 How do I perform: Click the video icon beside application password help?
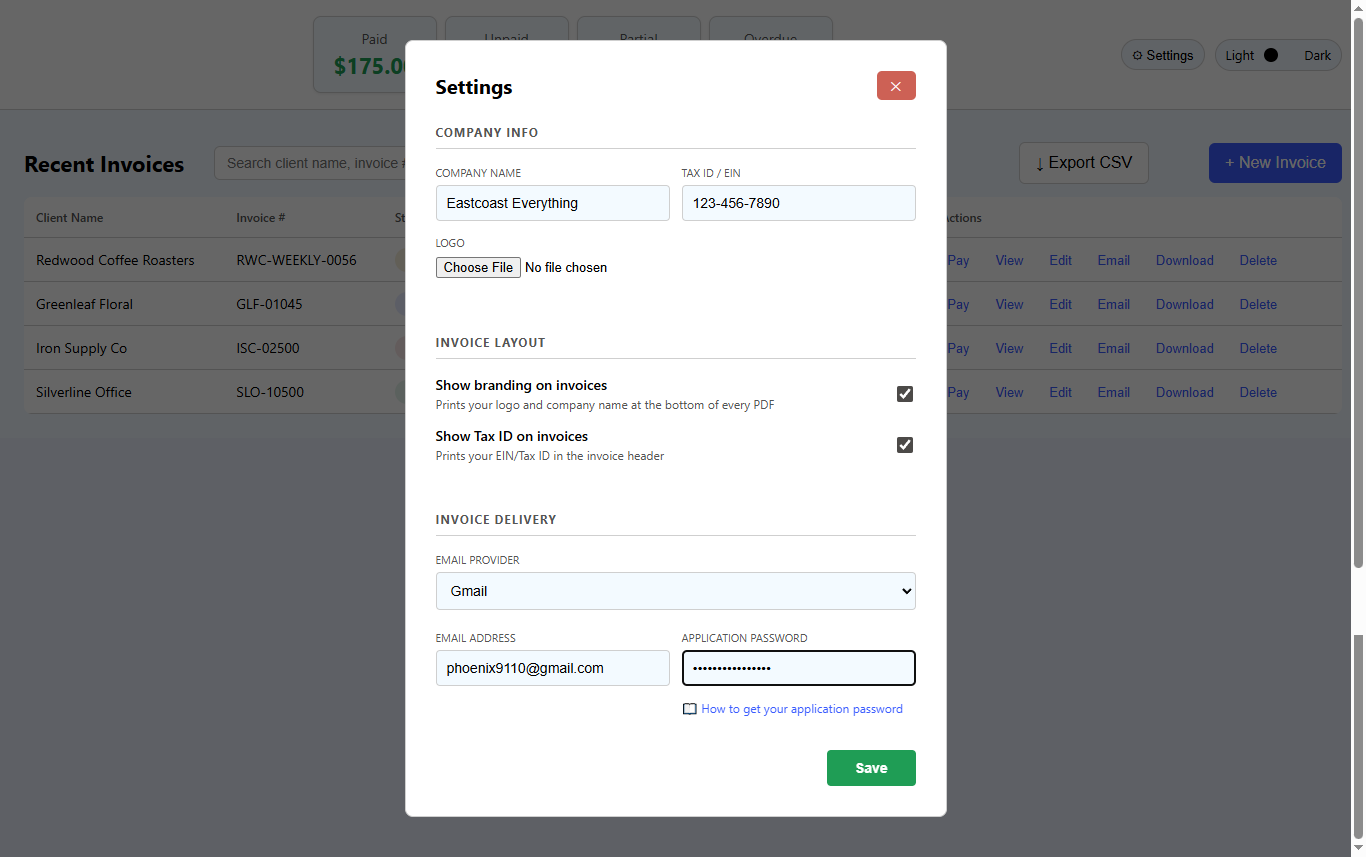pos(690,709)
